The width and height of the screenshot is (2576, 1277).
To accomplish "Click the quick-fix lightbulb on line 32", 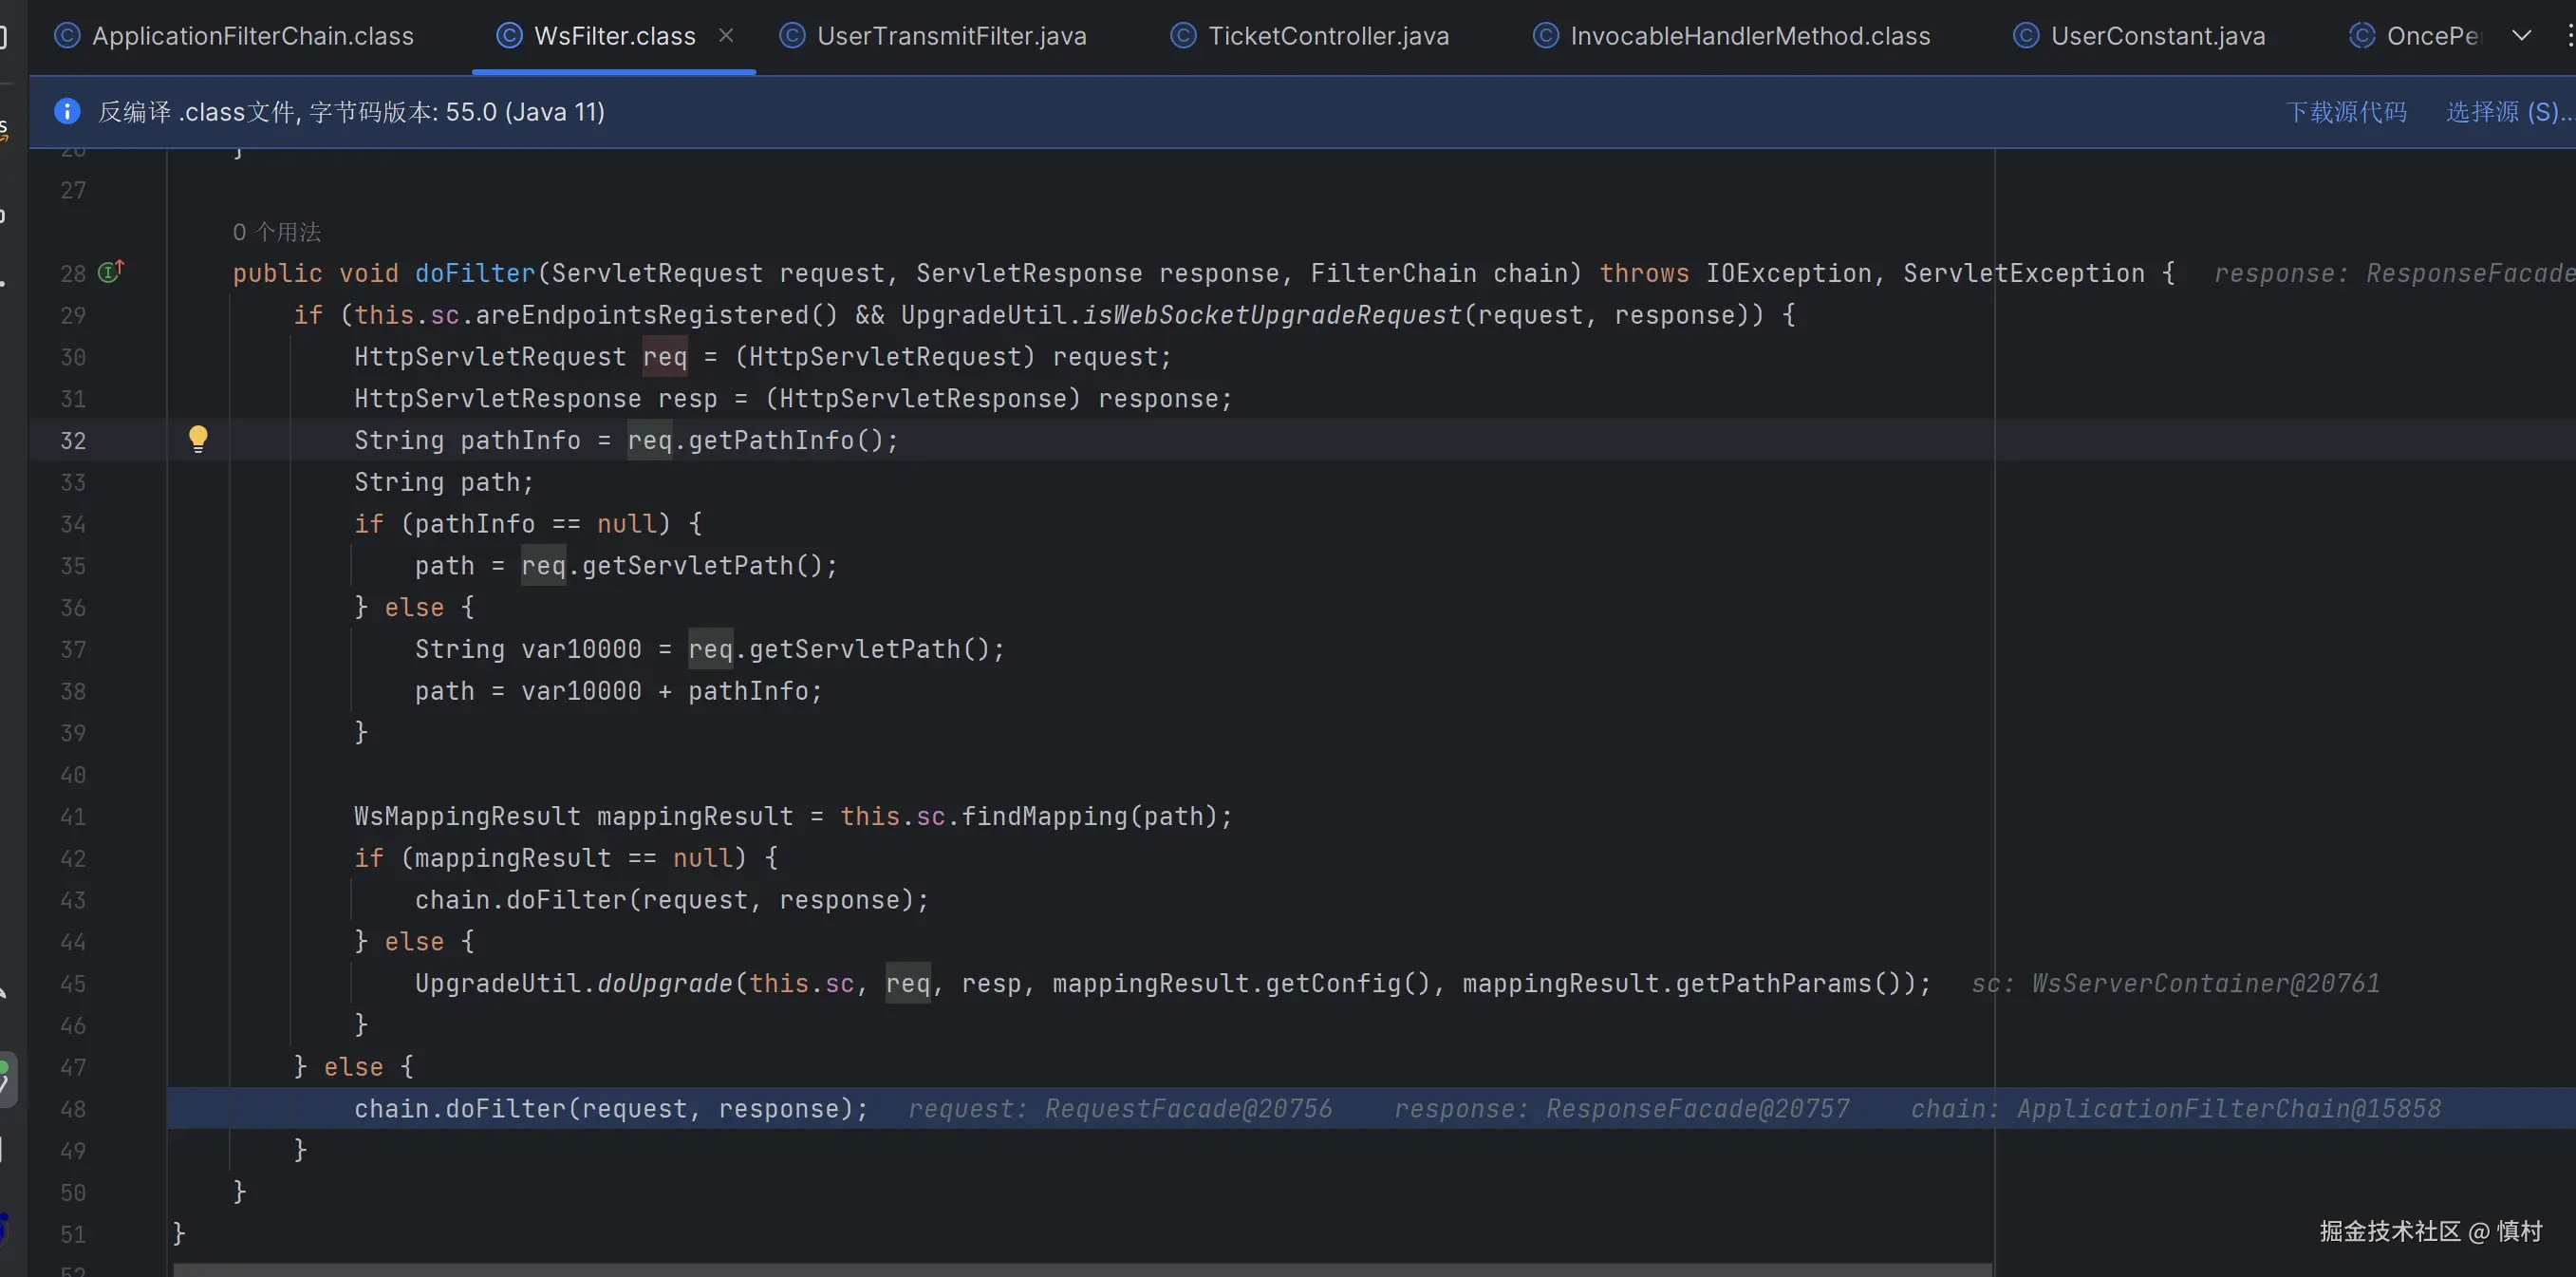I will click(198, 438).
